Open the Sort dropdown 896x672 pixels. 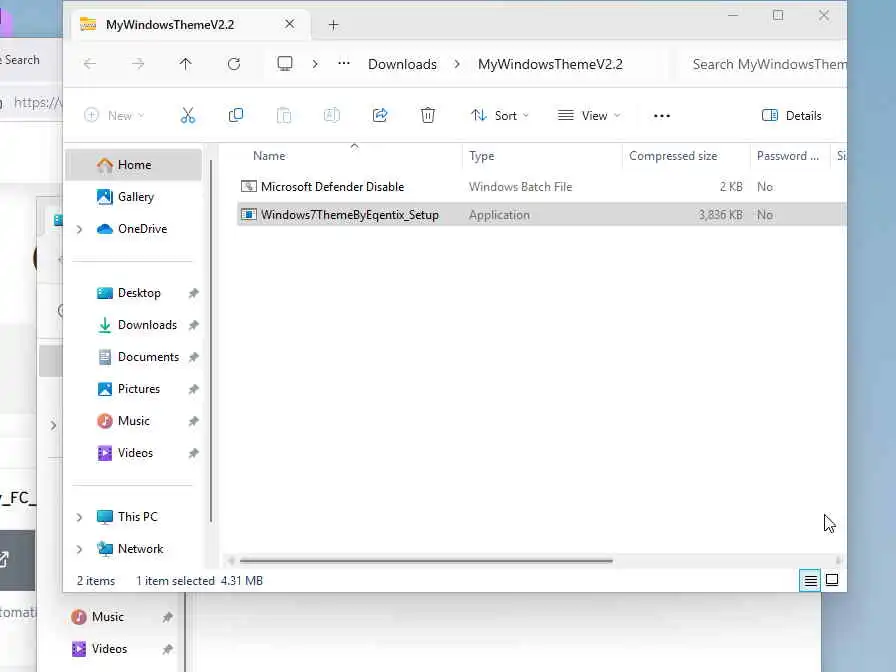(500, 115)
